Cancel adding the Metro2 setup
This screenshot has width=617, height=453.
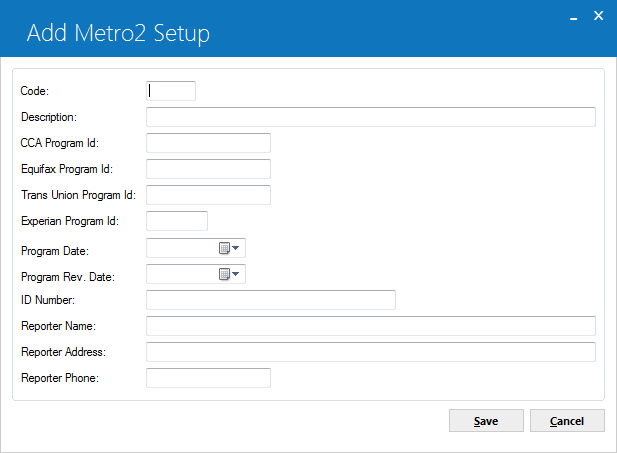567,421
